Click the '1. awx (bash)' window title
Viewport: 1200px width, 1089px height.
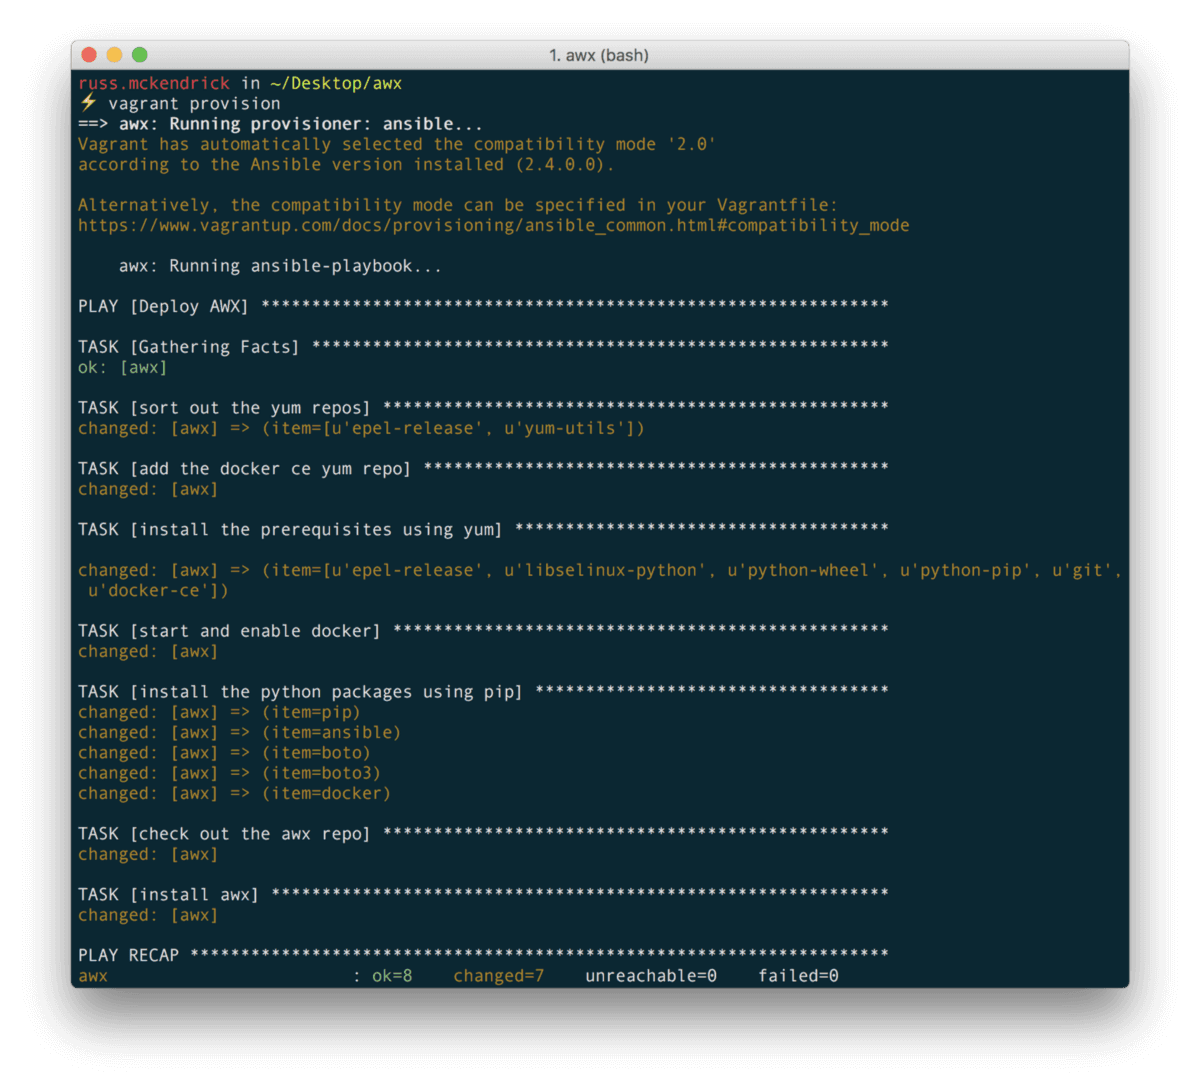pos(599,55)
